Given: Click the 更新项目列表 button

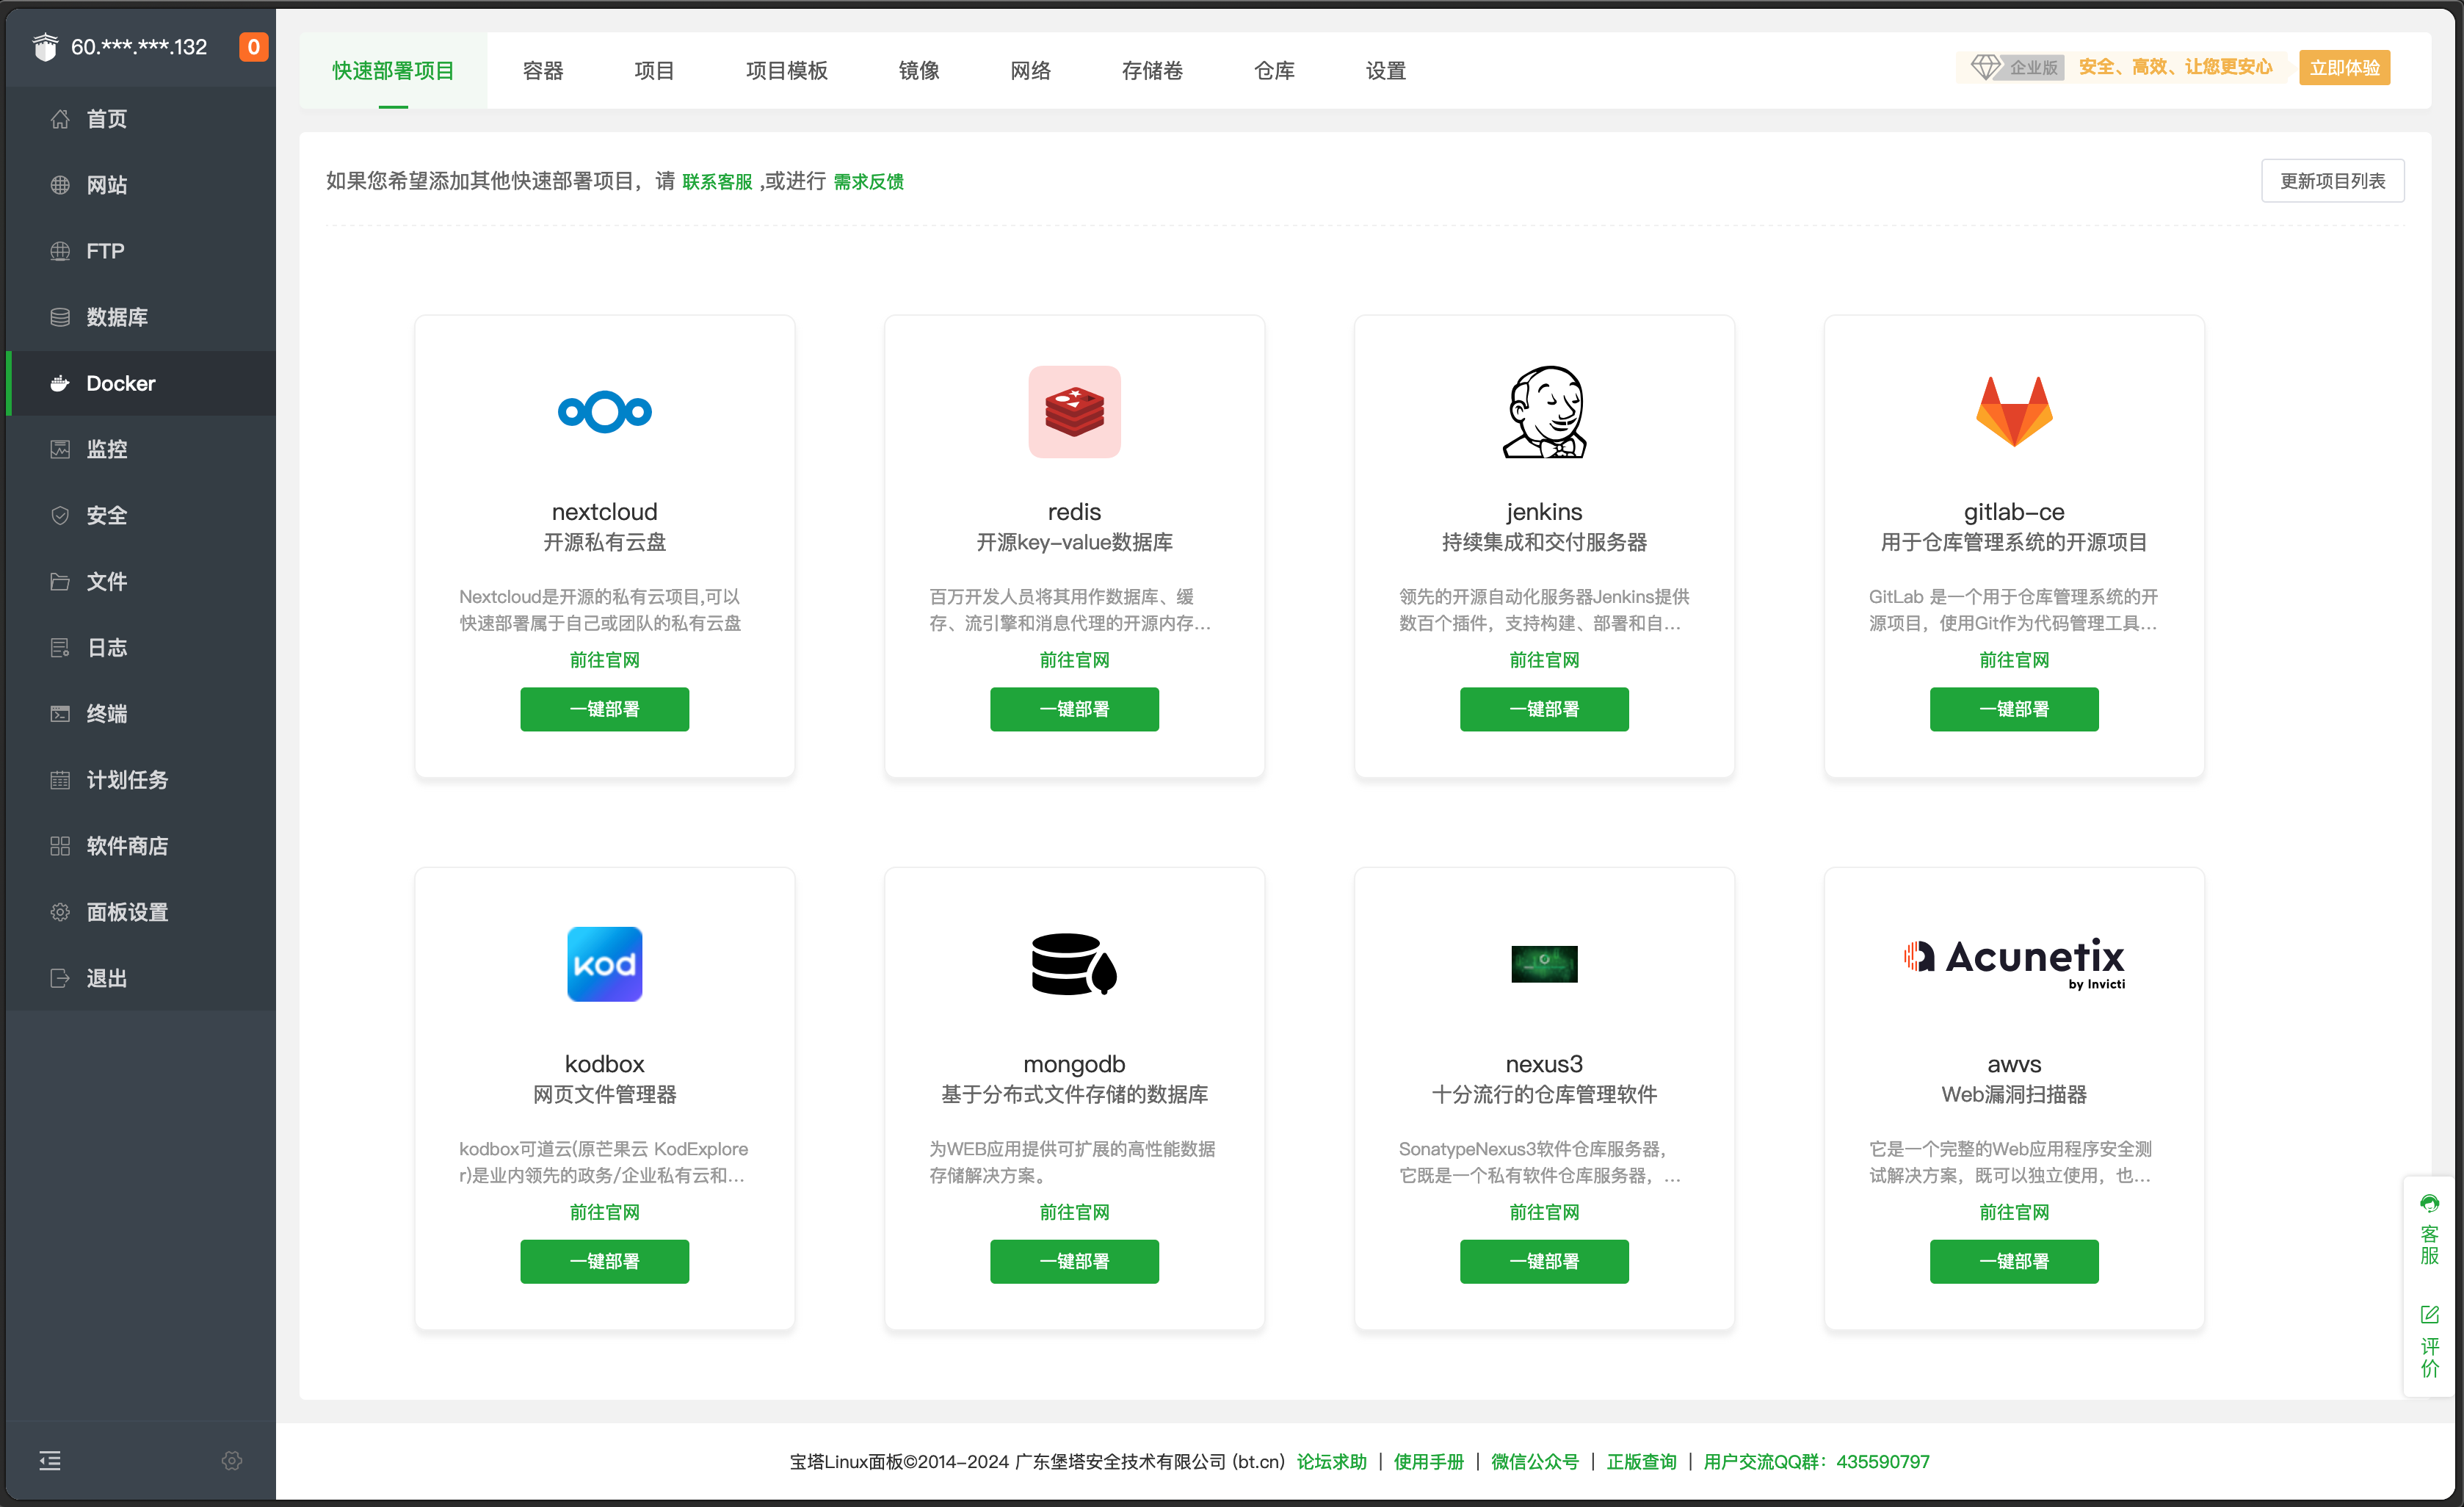Looking at the screenshot, I should coord(2332,181).
